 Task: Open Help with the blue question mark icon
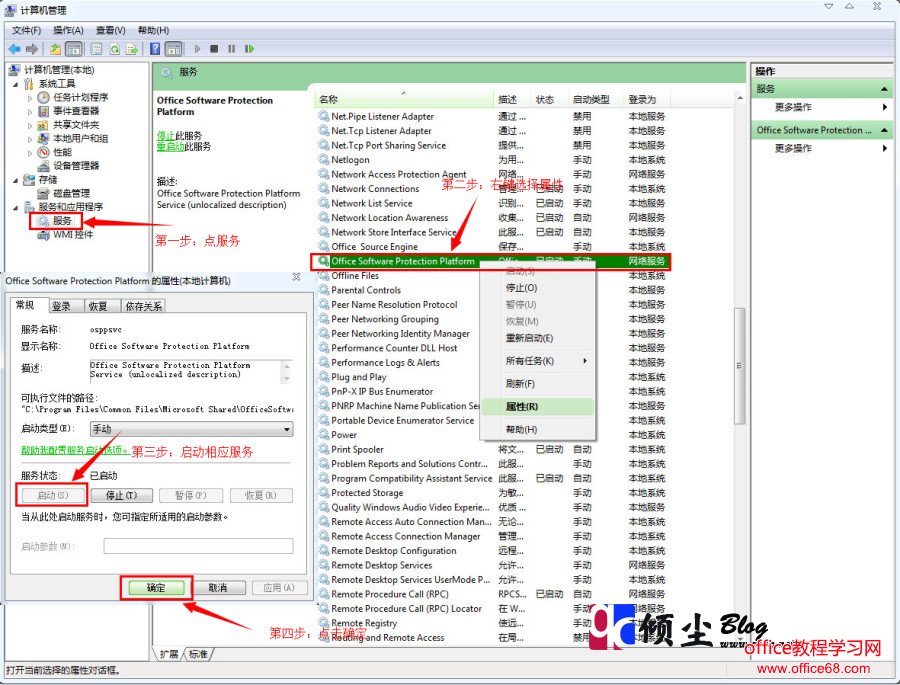point(155,48)
